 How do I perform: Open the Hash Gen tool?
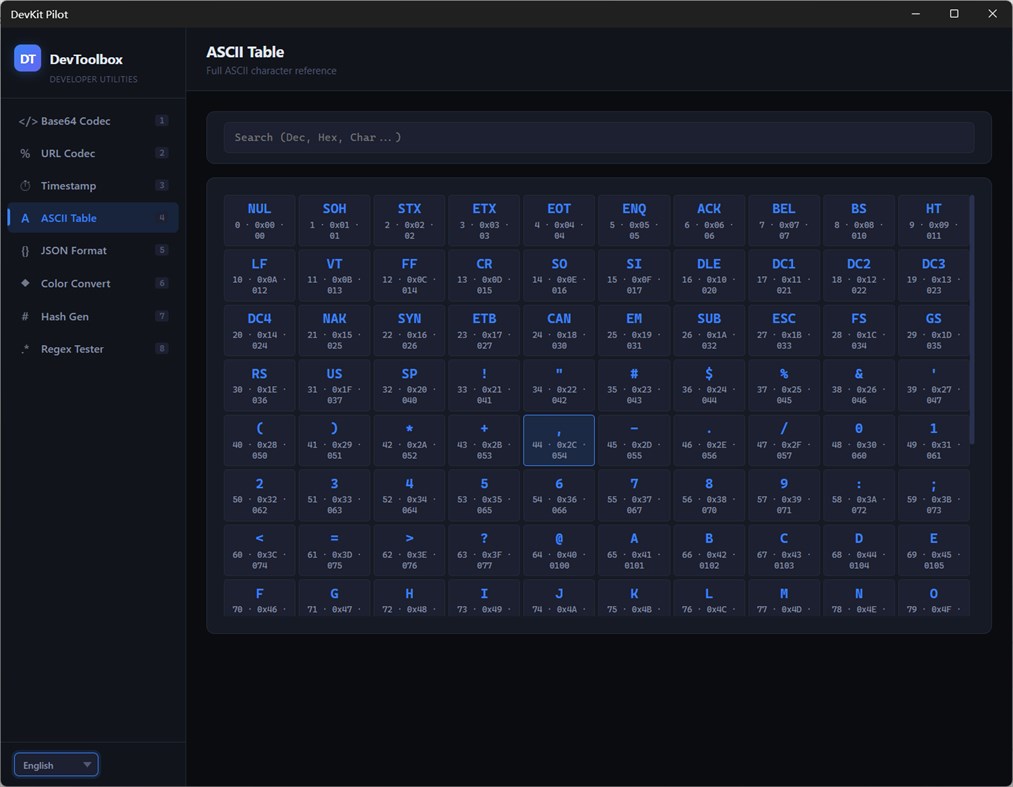[93, 316]
